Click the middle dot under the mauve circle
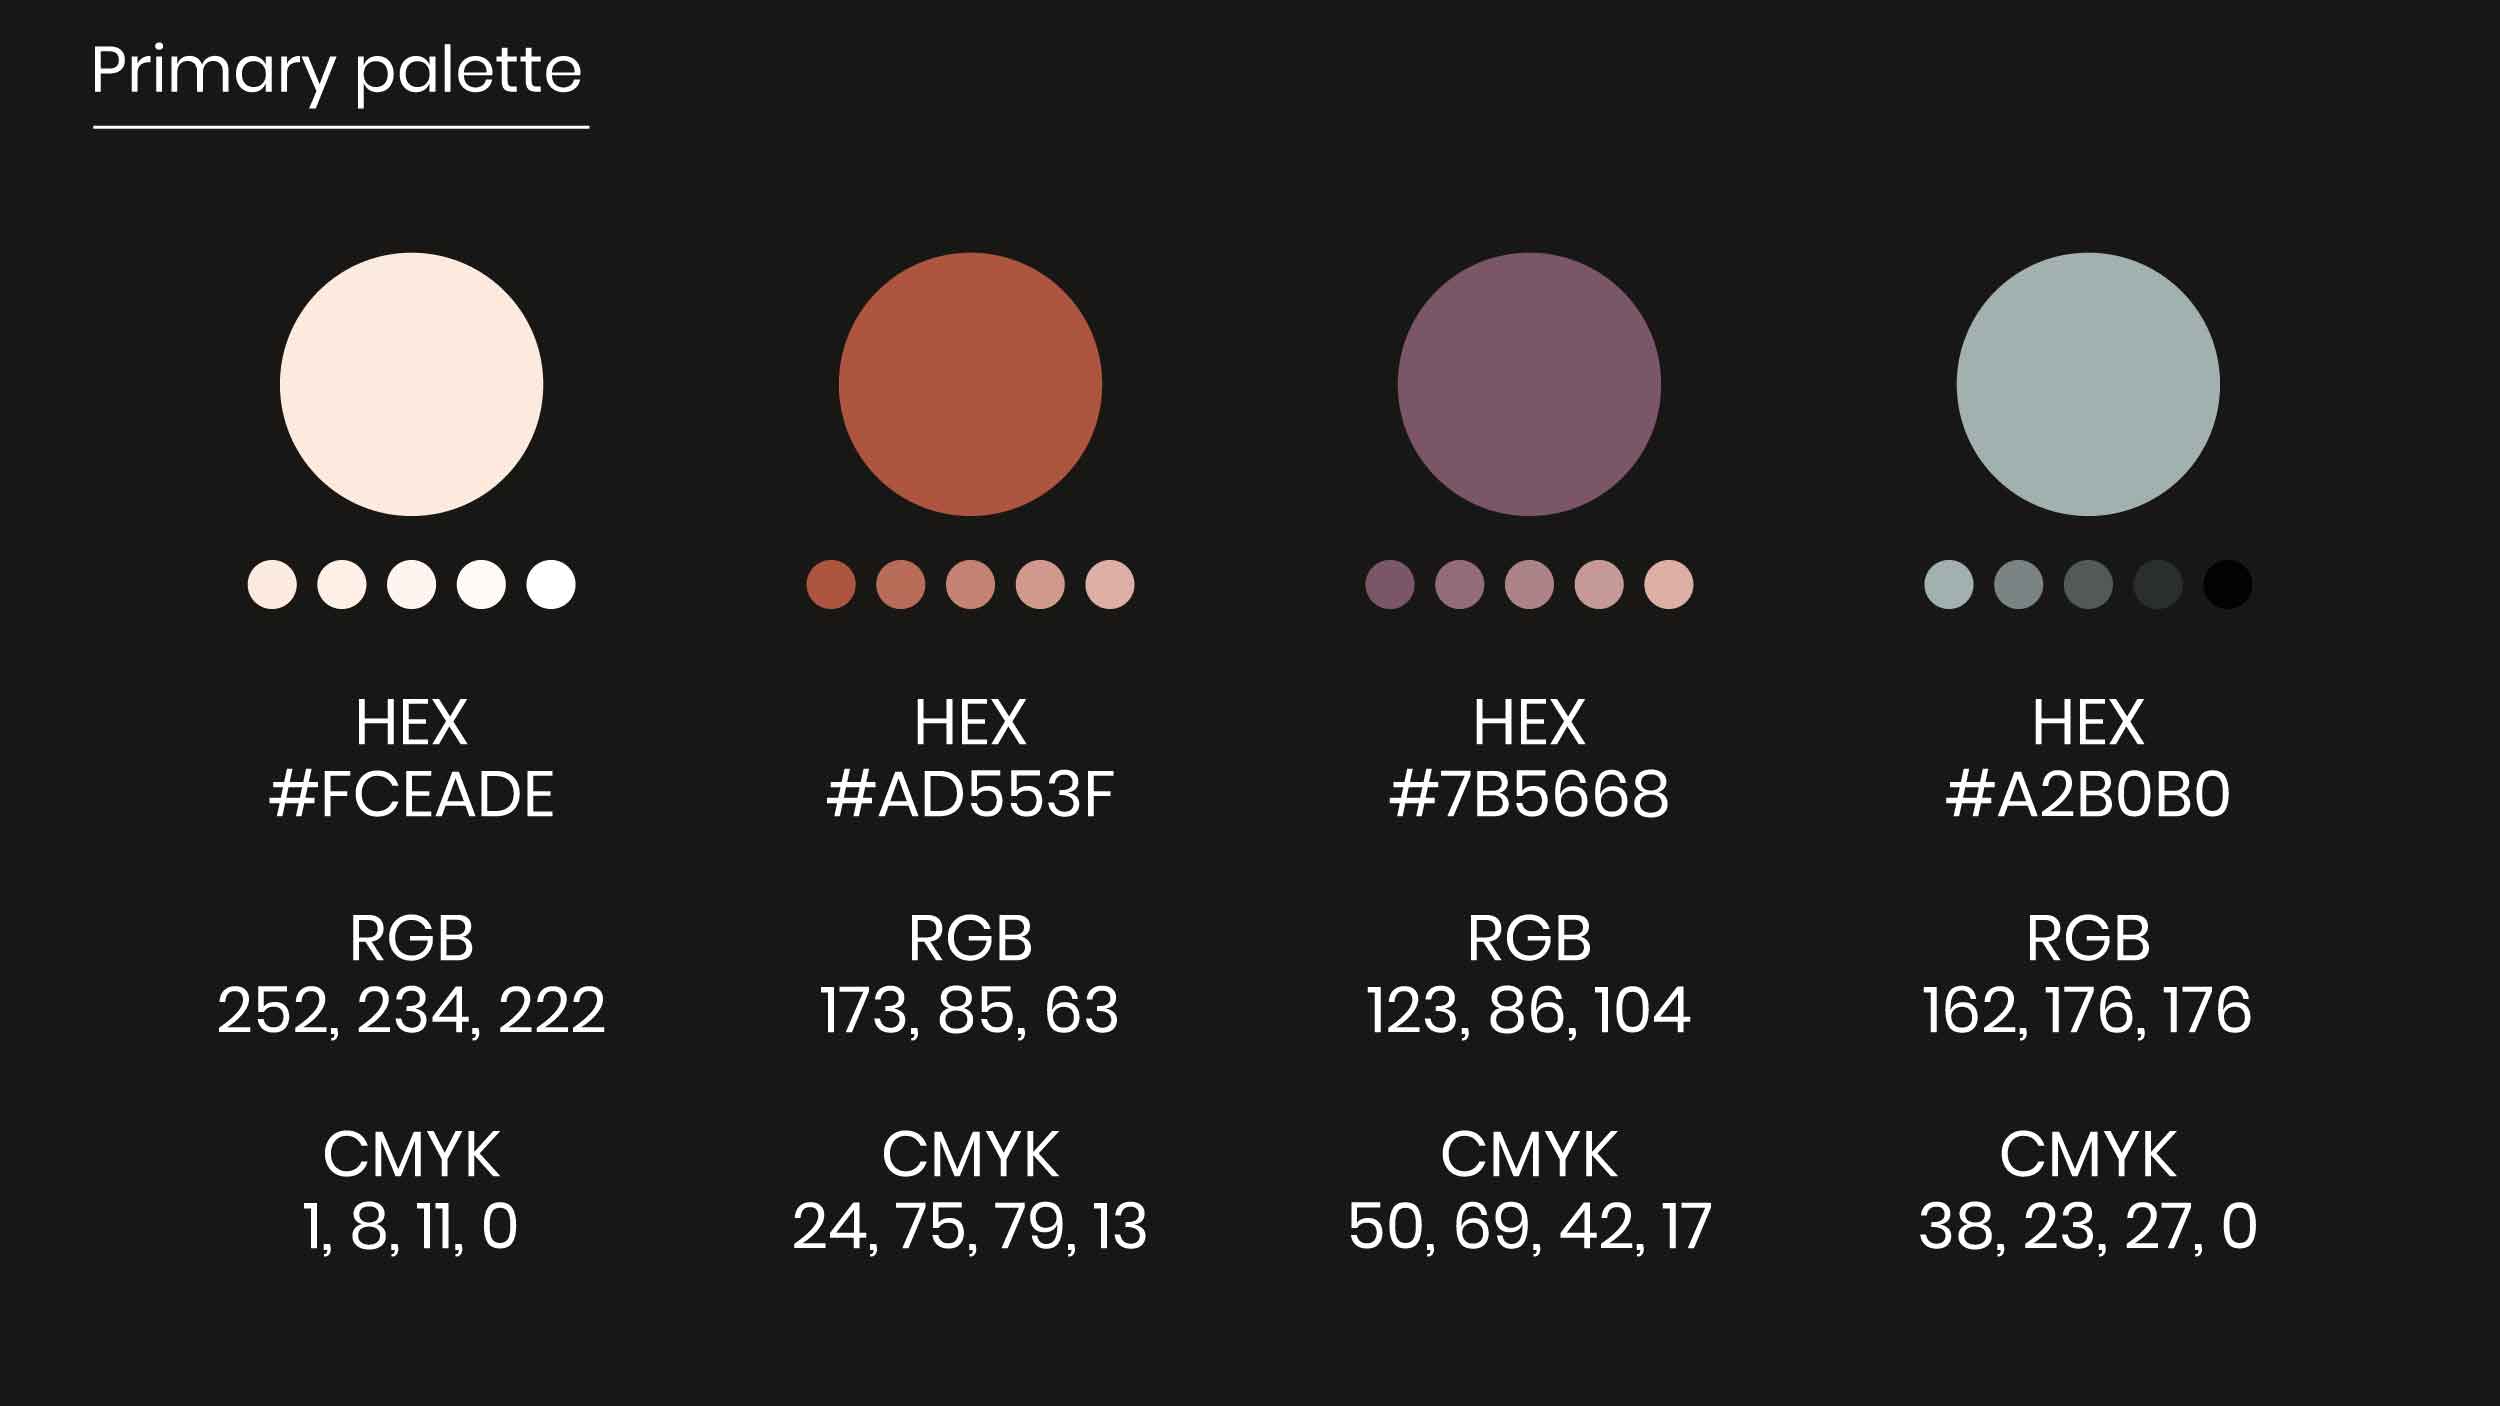The height and width of the screenshot is (1406, 2500). click(x=1529, y=584)
